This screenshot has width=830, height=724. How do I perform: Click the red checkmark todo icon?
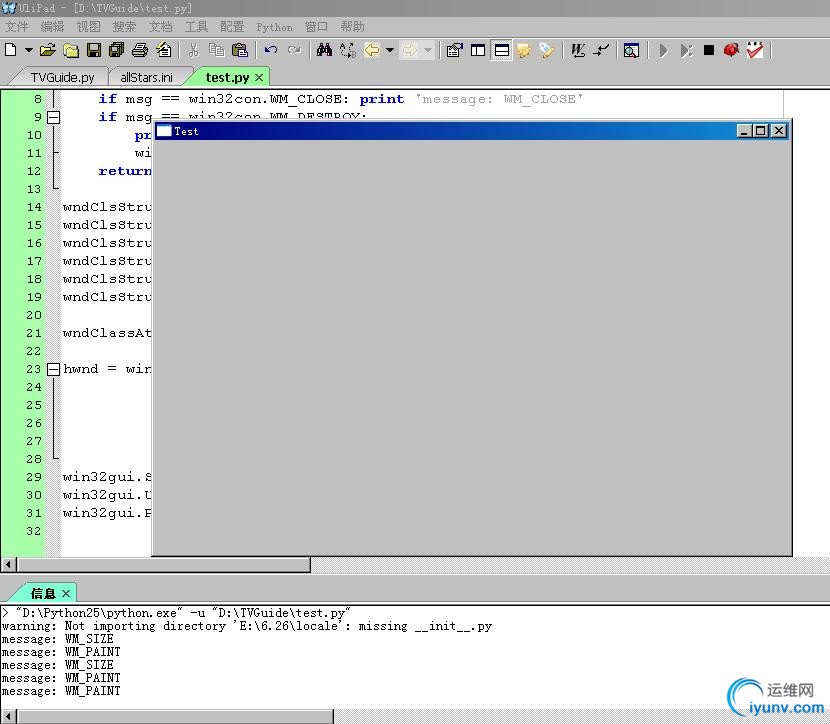tap(755, 50)
